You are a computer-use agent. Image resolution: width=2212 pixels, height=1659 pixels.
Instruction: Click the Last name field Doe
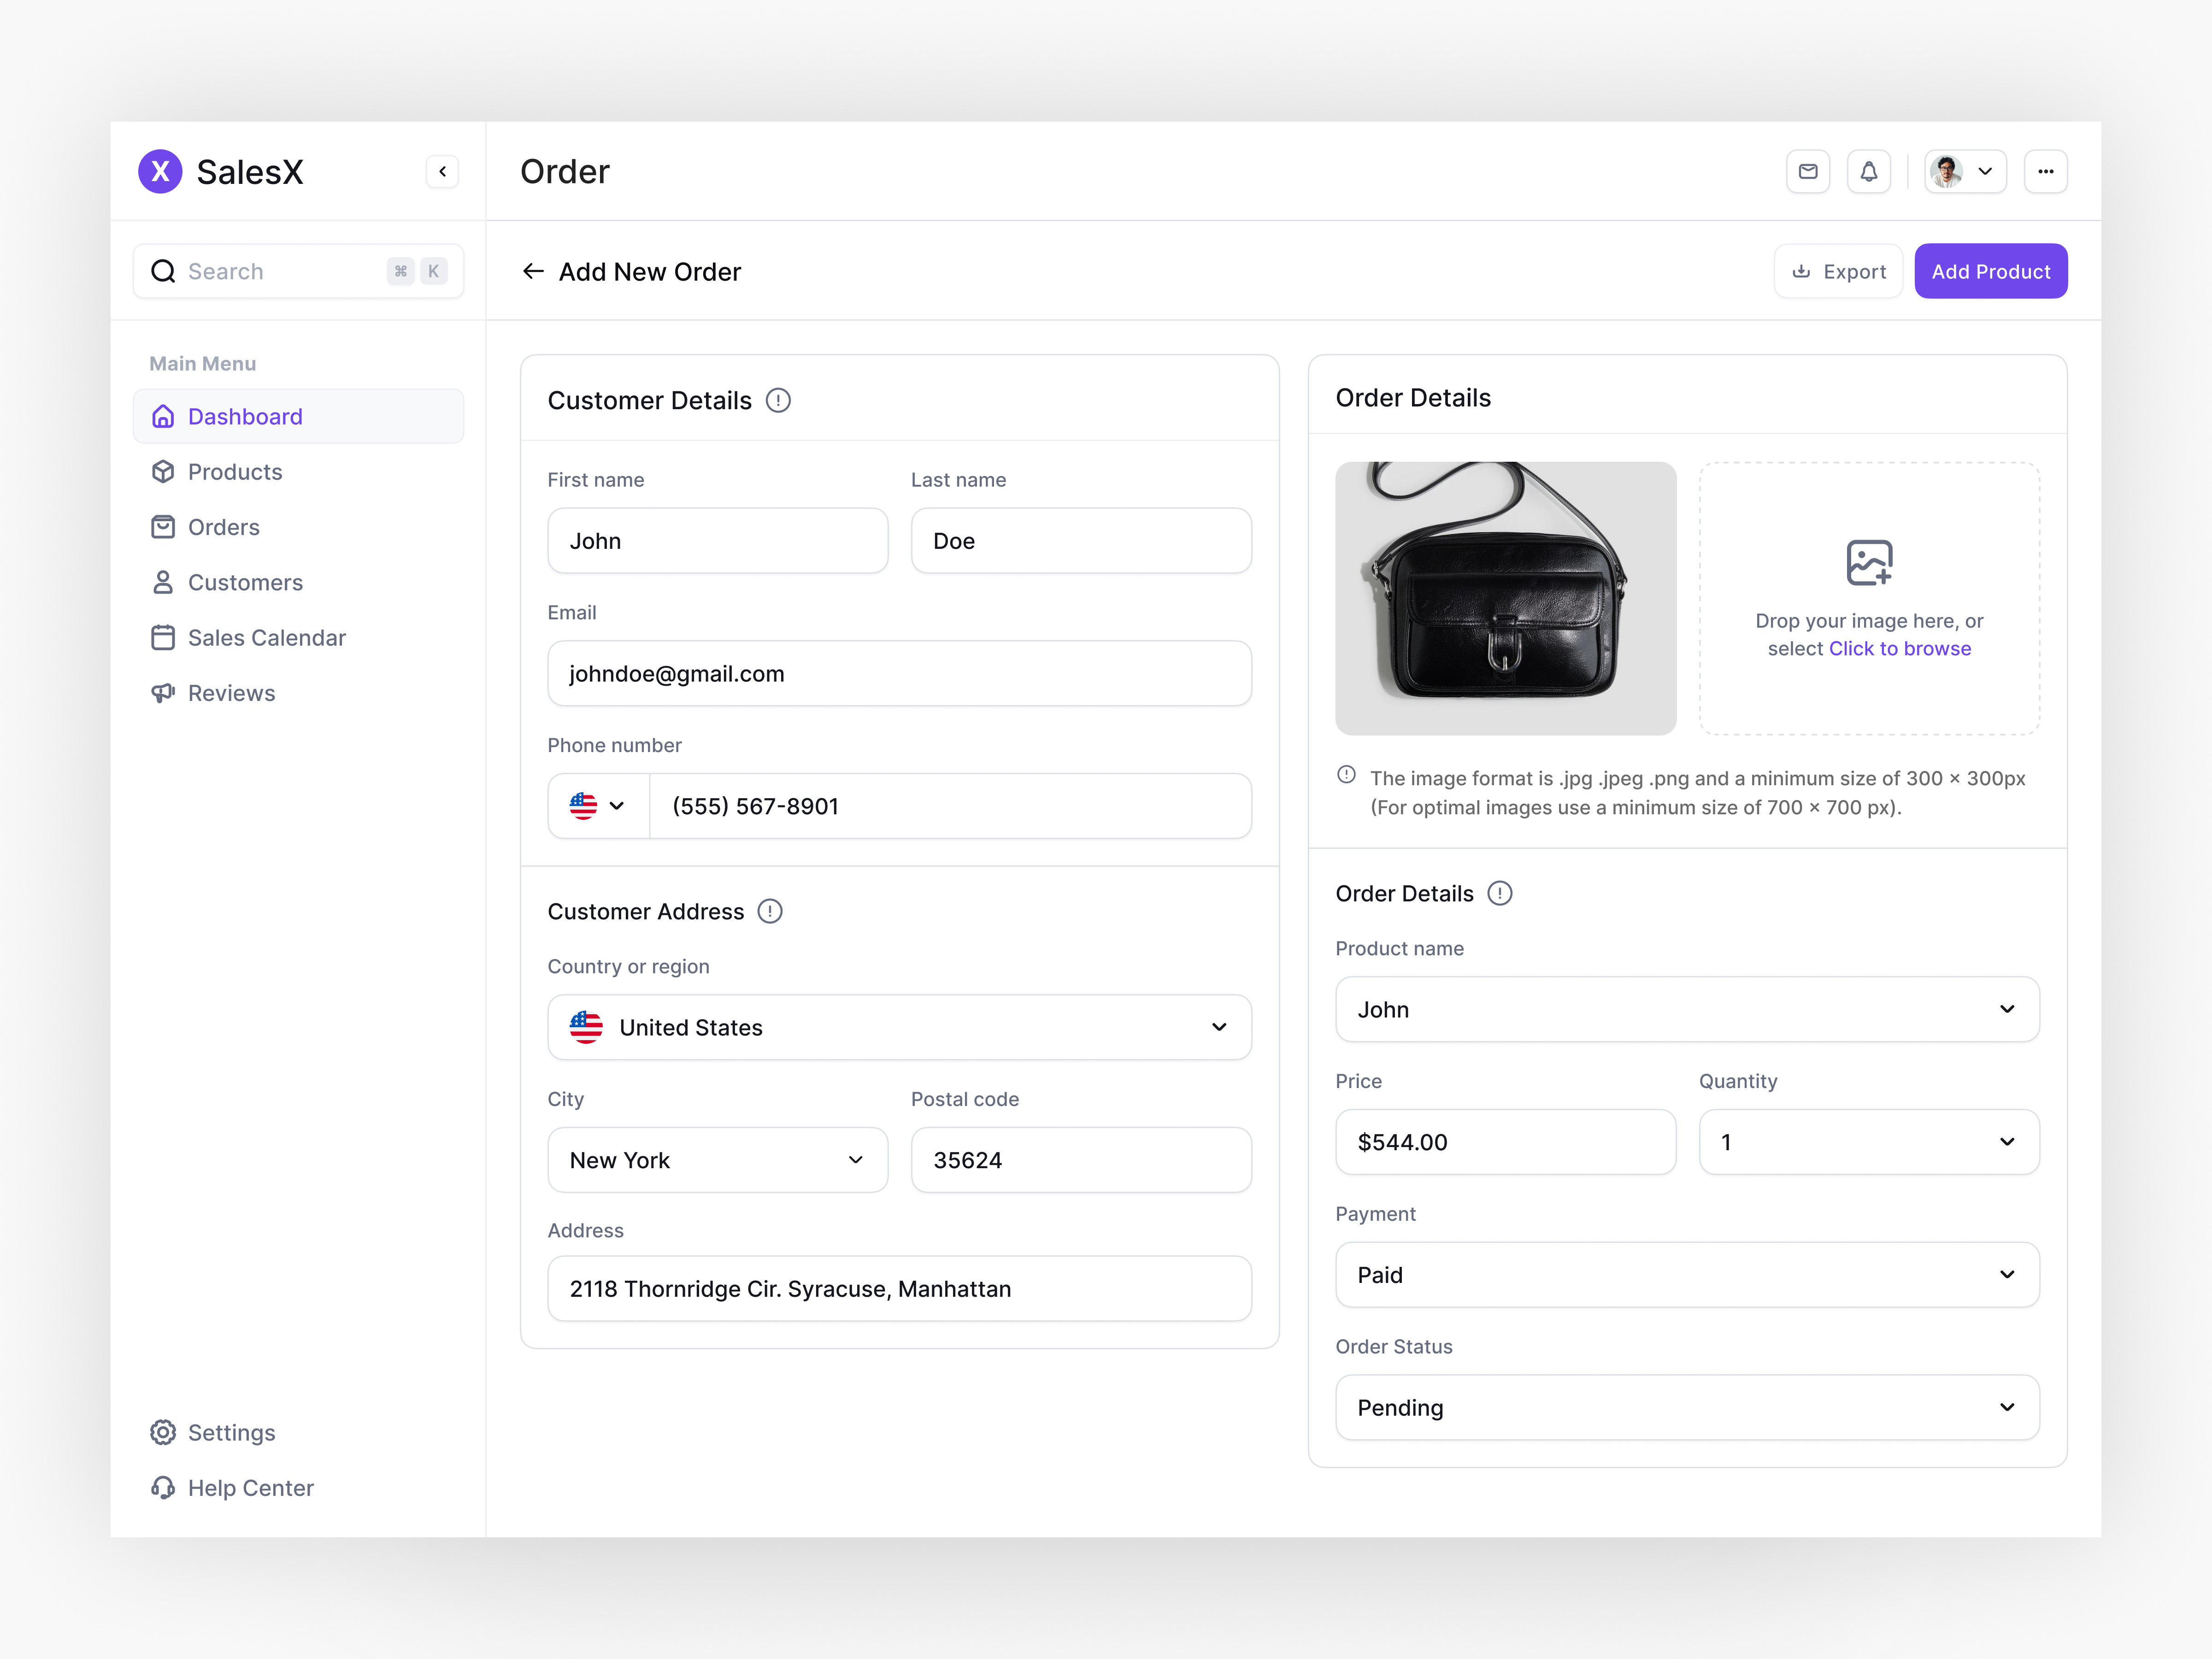(1081, 541)
